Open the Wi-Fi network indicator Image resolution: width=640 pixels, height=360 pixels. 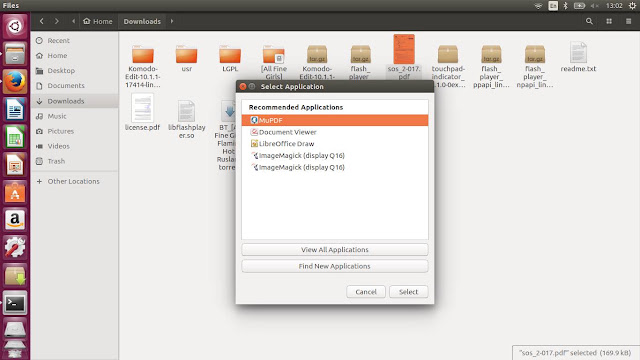(538, 6)
